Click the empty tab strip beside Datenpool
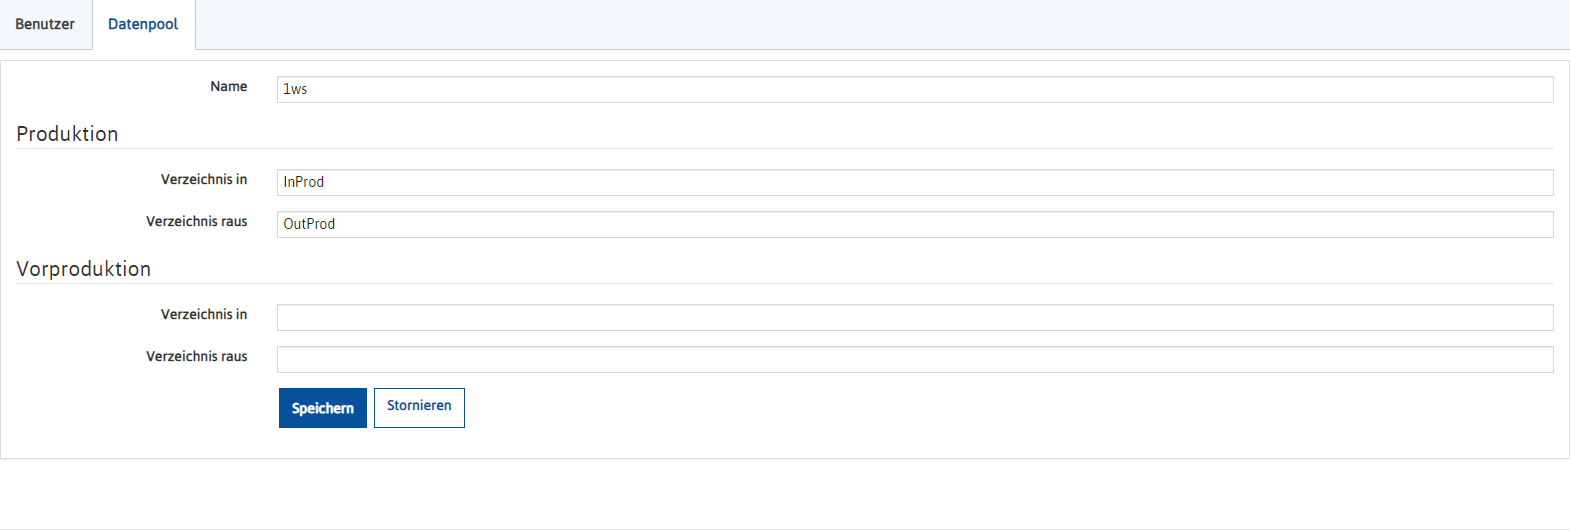This screenshot has width=1570, height=530. (x=882, y=24)
